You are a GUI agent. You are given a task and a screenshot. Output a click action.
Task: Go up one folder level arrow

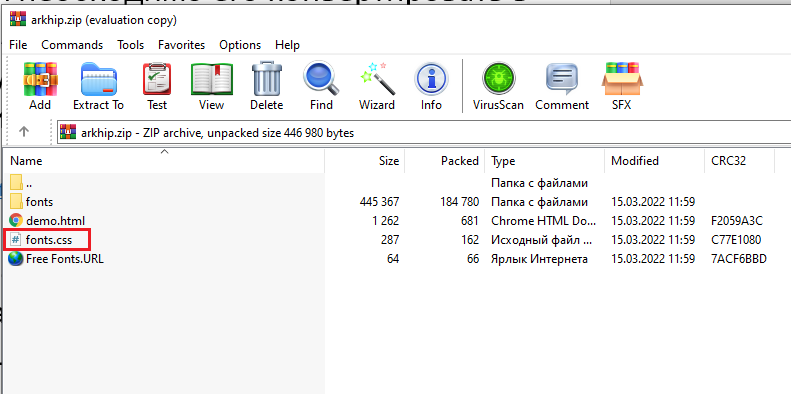(x=24, y=132)
